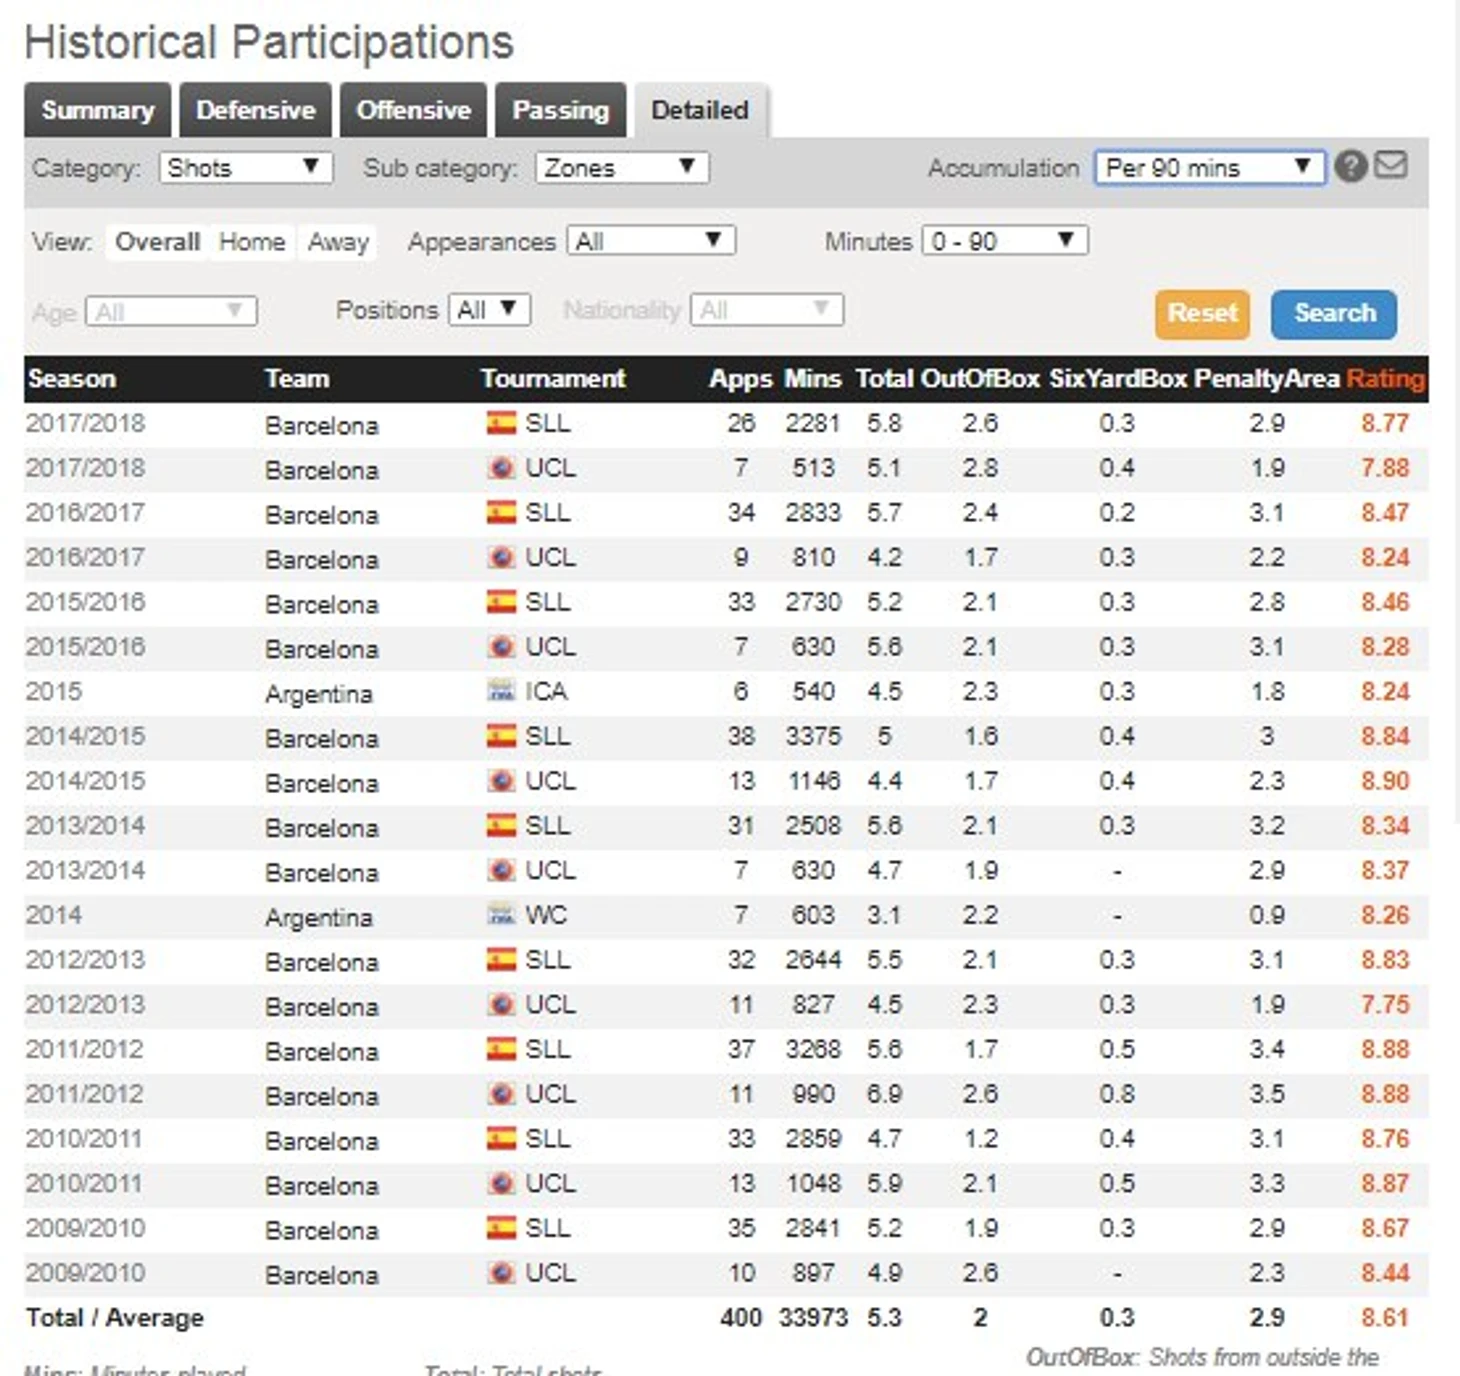Click the Spain flag in 2011/2012 SLL row

(501, 1049)
